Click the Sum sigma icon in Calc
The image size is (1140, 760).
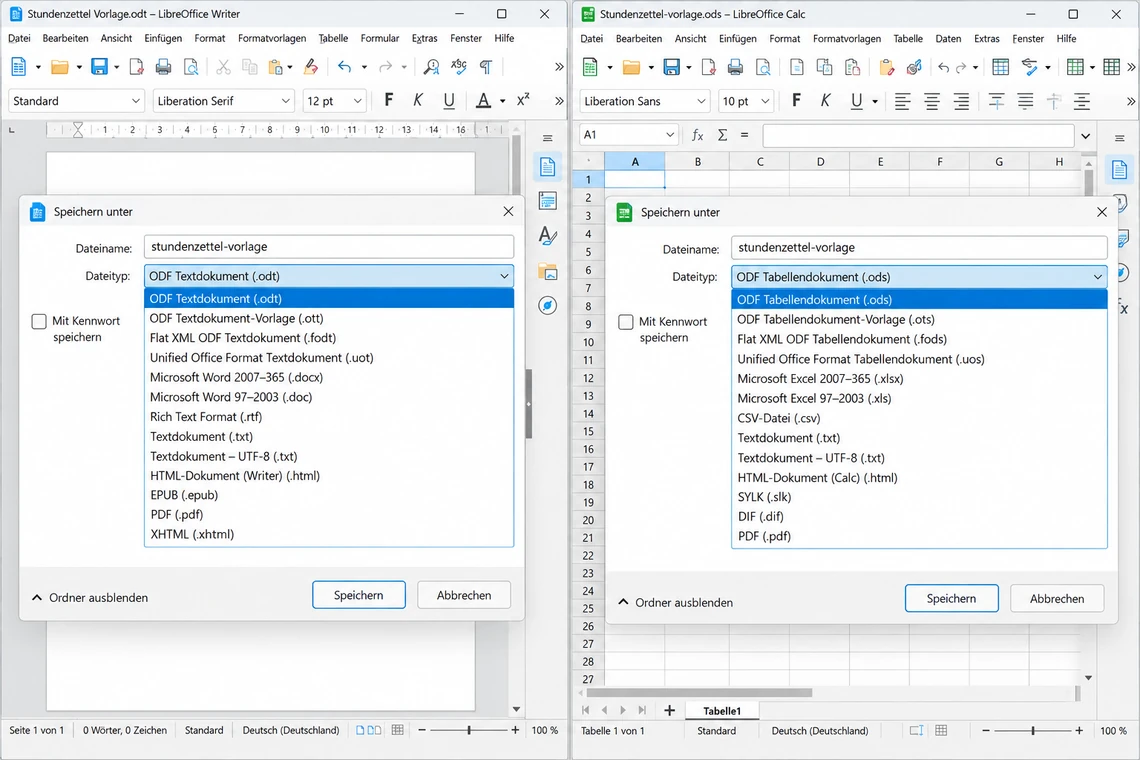tap(722, 135)
